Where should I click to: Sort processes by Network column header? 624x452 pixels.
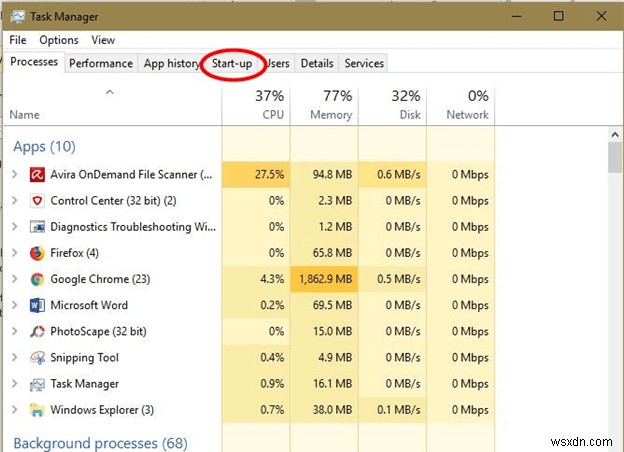[461, 105]
